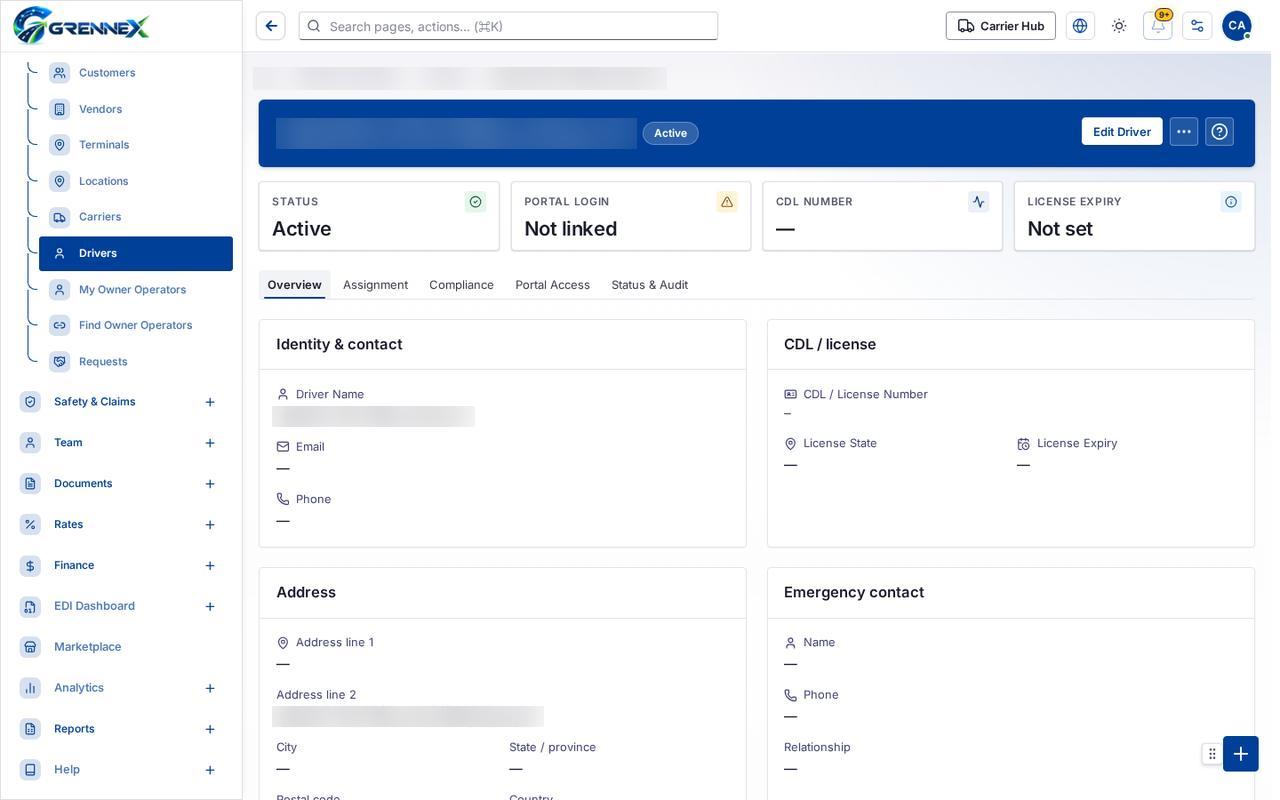Click the grip handle beside the plus button
This screenshot has width=1280, height=800.
[1212, 754]
